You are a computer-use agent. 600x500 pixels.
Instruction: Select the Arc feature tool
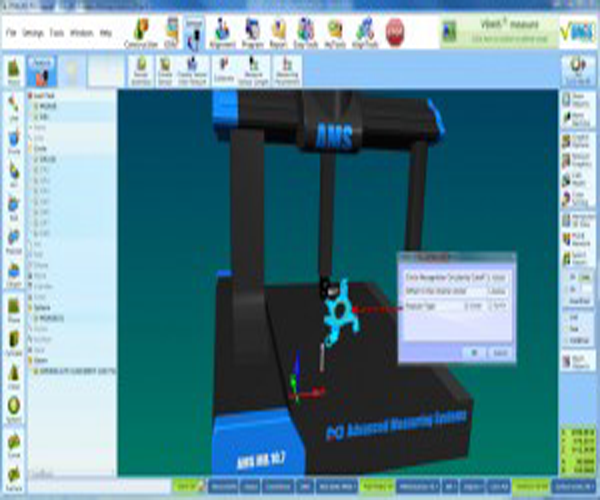[14, 174]
